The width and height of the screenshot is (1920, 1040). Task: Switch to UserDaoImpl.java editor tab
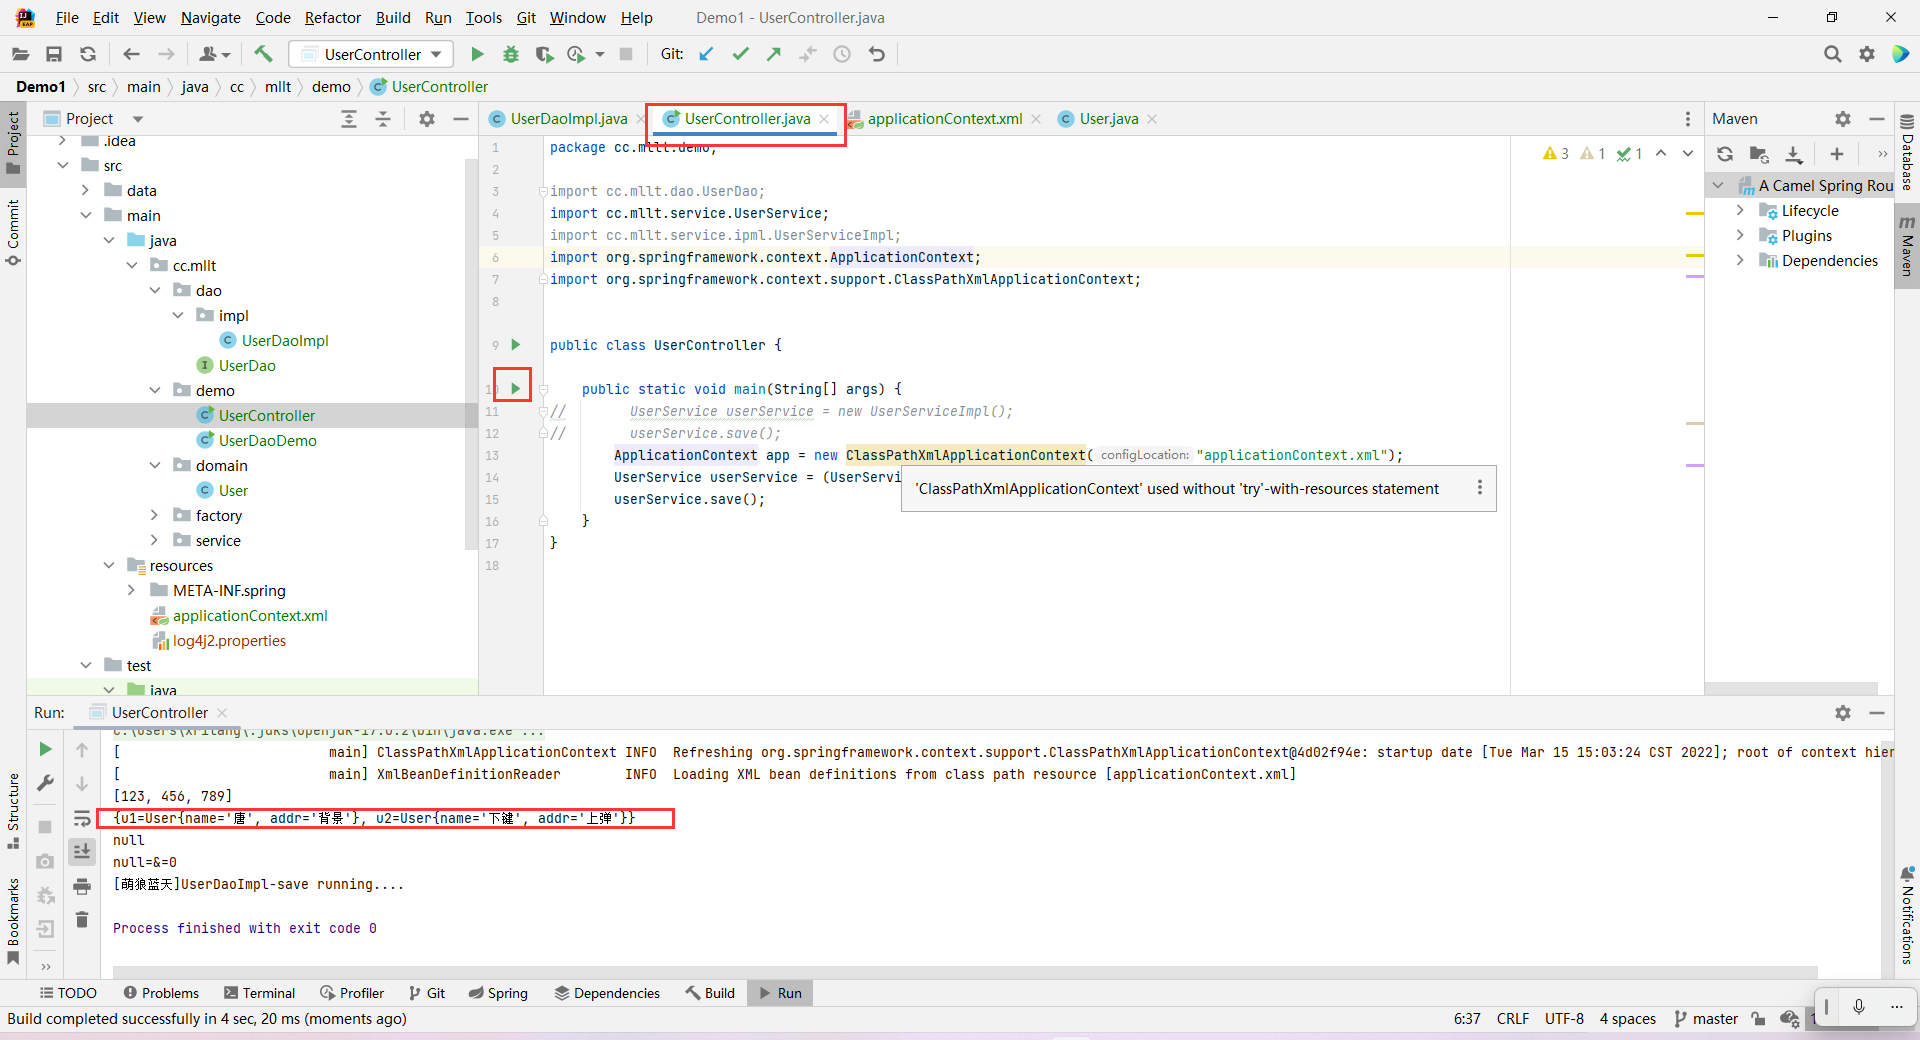[x=568, y=119]
